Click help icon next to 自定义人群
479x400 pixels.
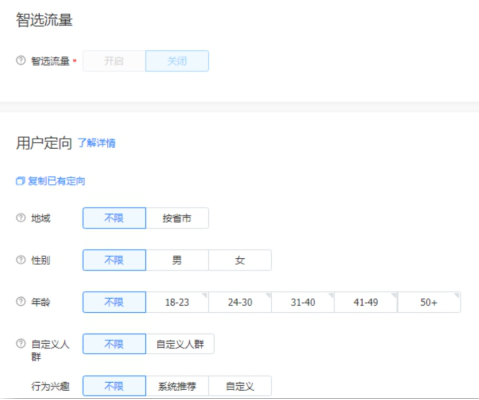click(21, 344)
